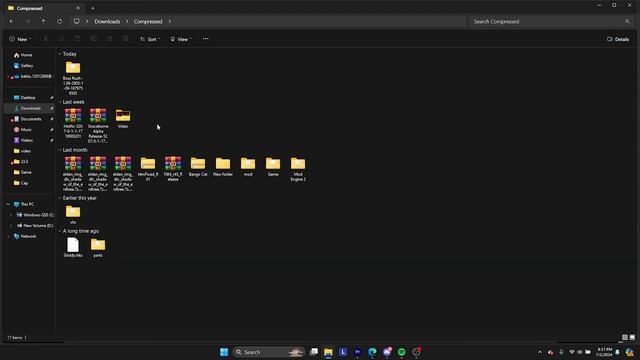
Task: Select the first elden_ring_dlc archive
Action: pyautogui.click(x=73, y=173)
